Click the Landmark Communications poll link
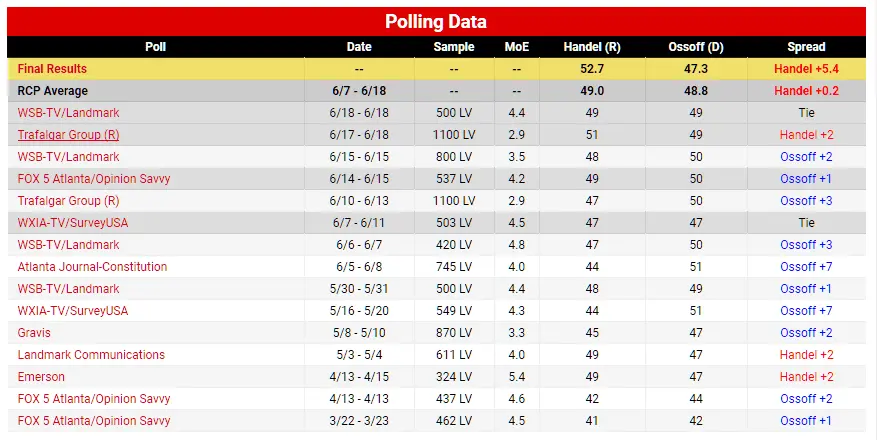 91,355
